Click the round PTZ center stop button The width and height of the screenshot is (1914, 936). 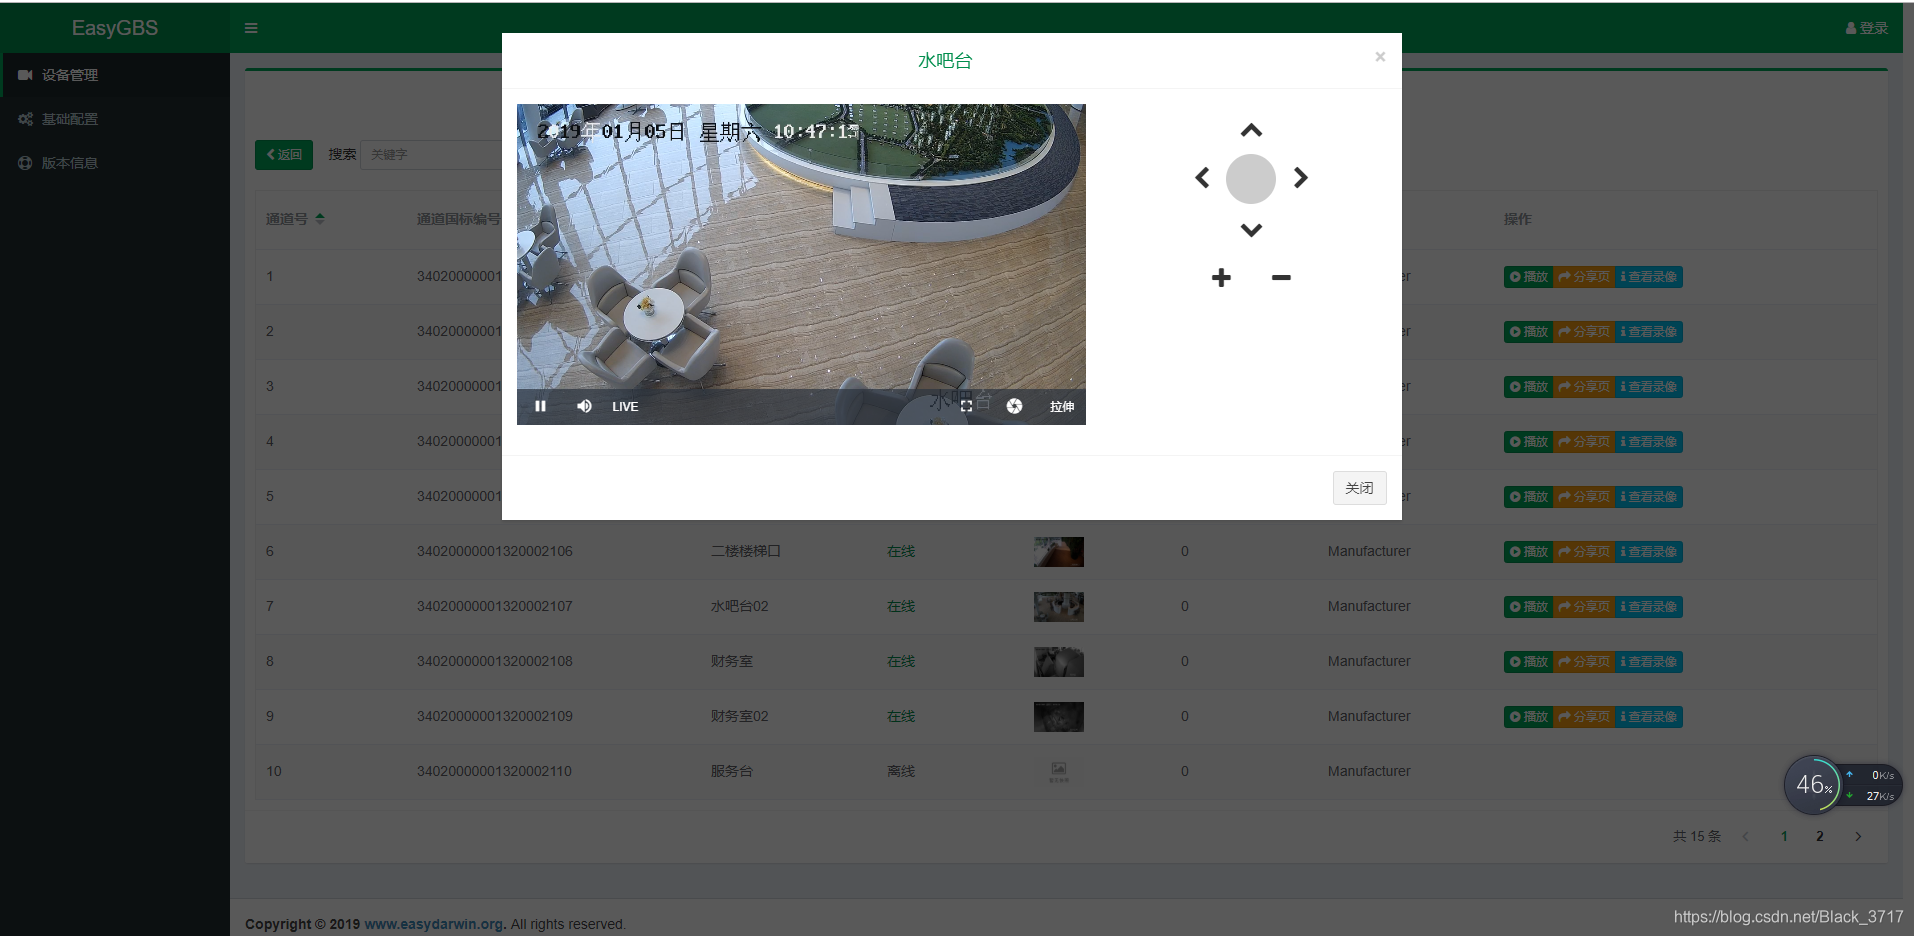[x=1251, y=179]
